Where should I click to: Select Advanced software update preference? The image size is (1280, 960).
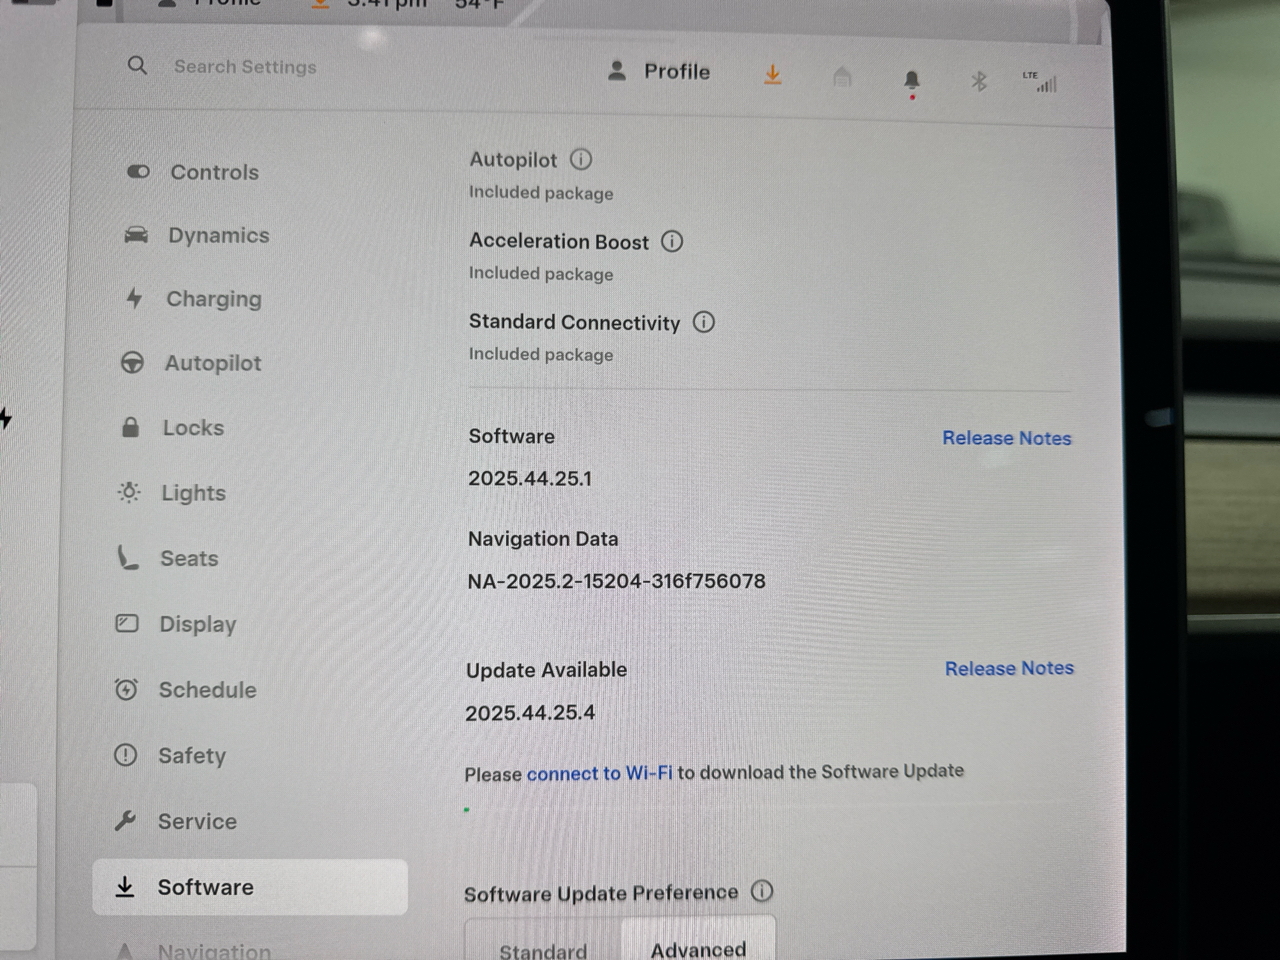[x=698, y=947]
